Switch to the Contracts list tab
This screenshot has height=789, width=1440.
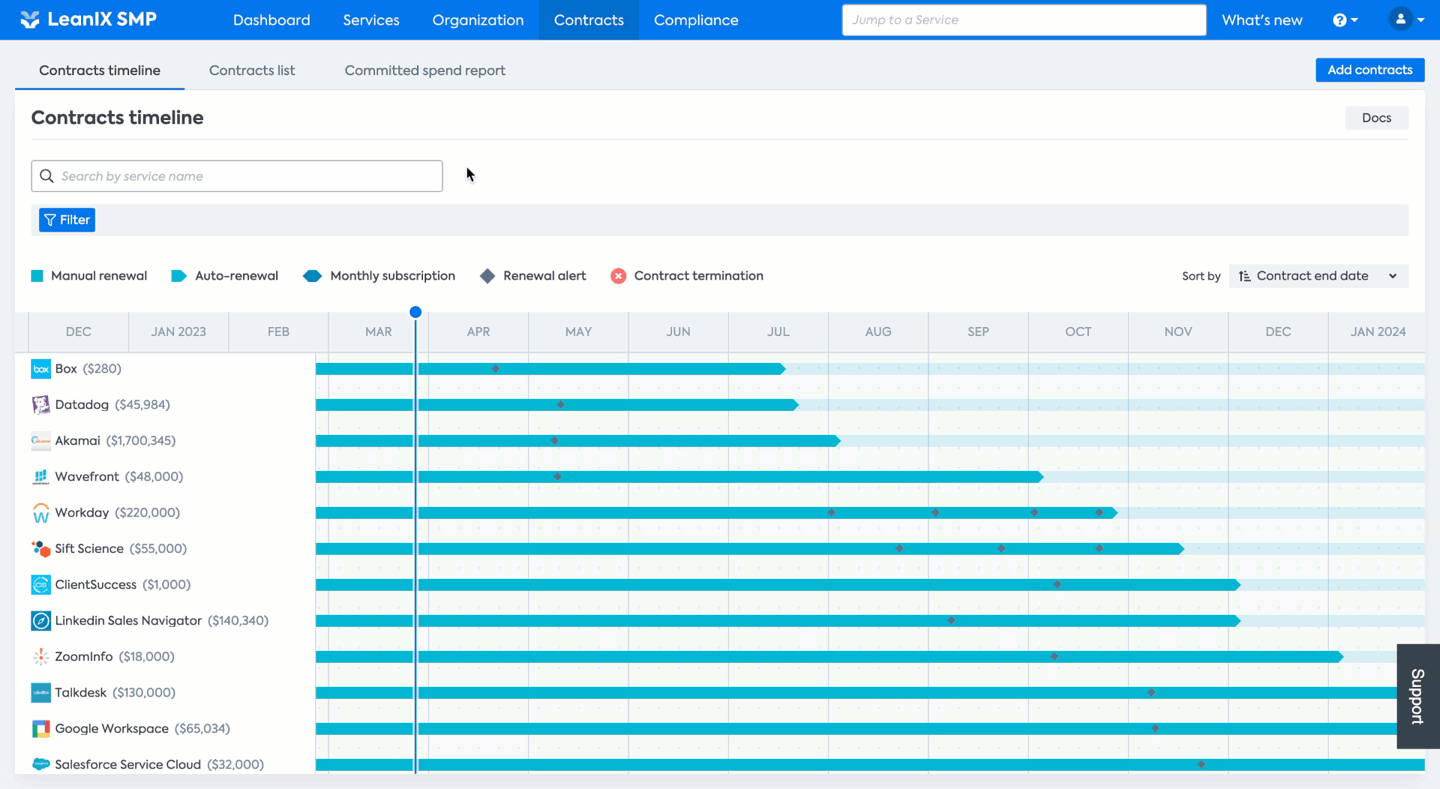click(x=252, y=70)
